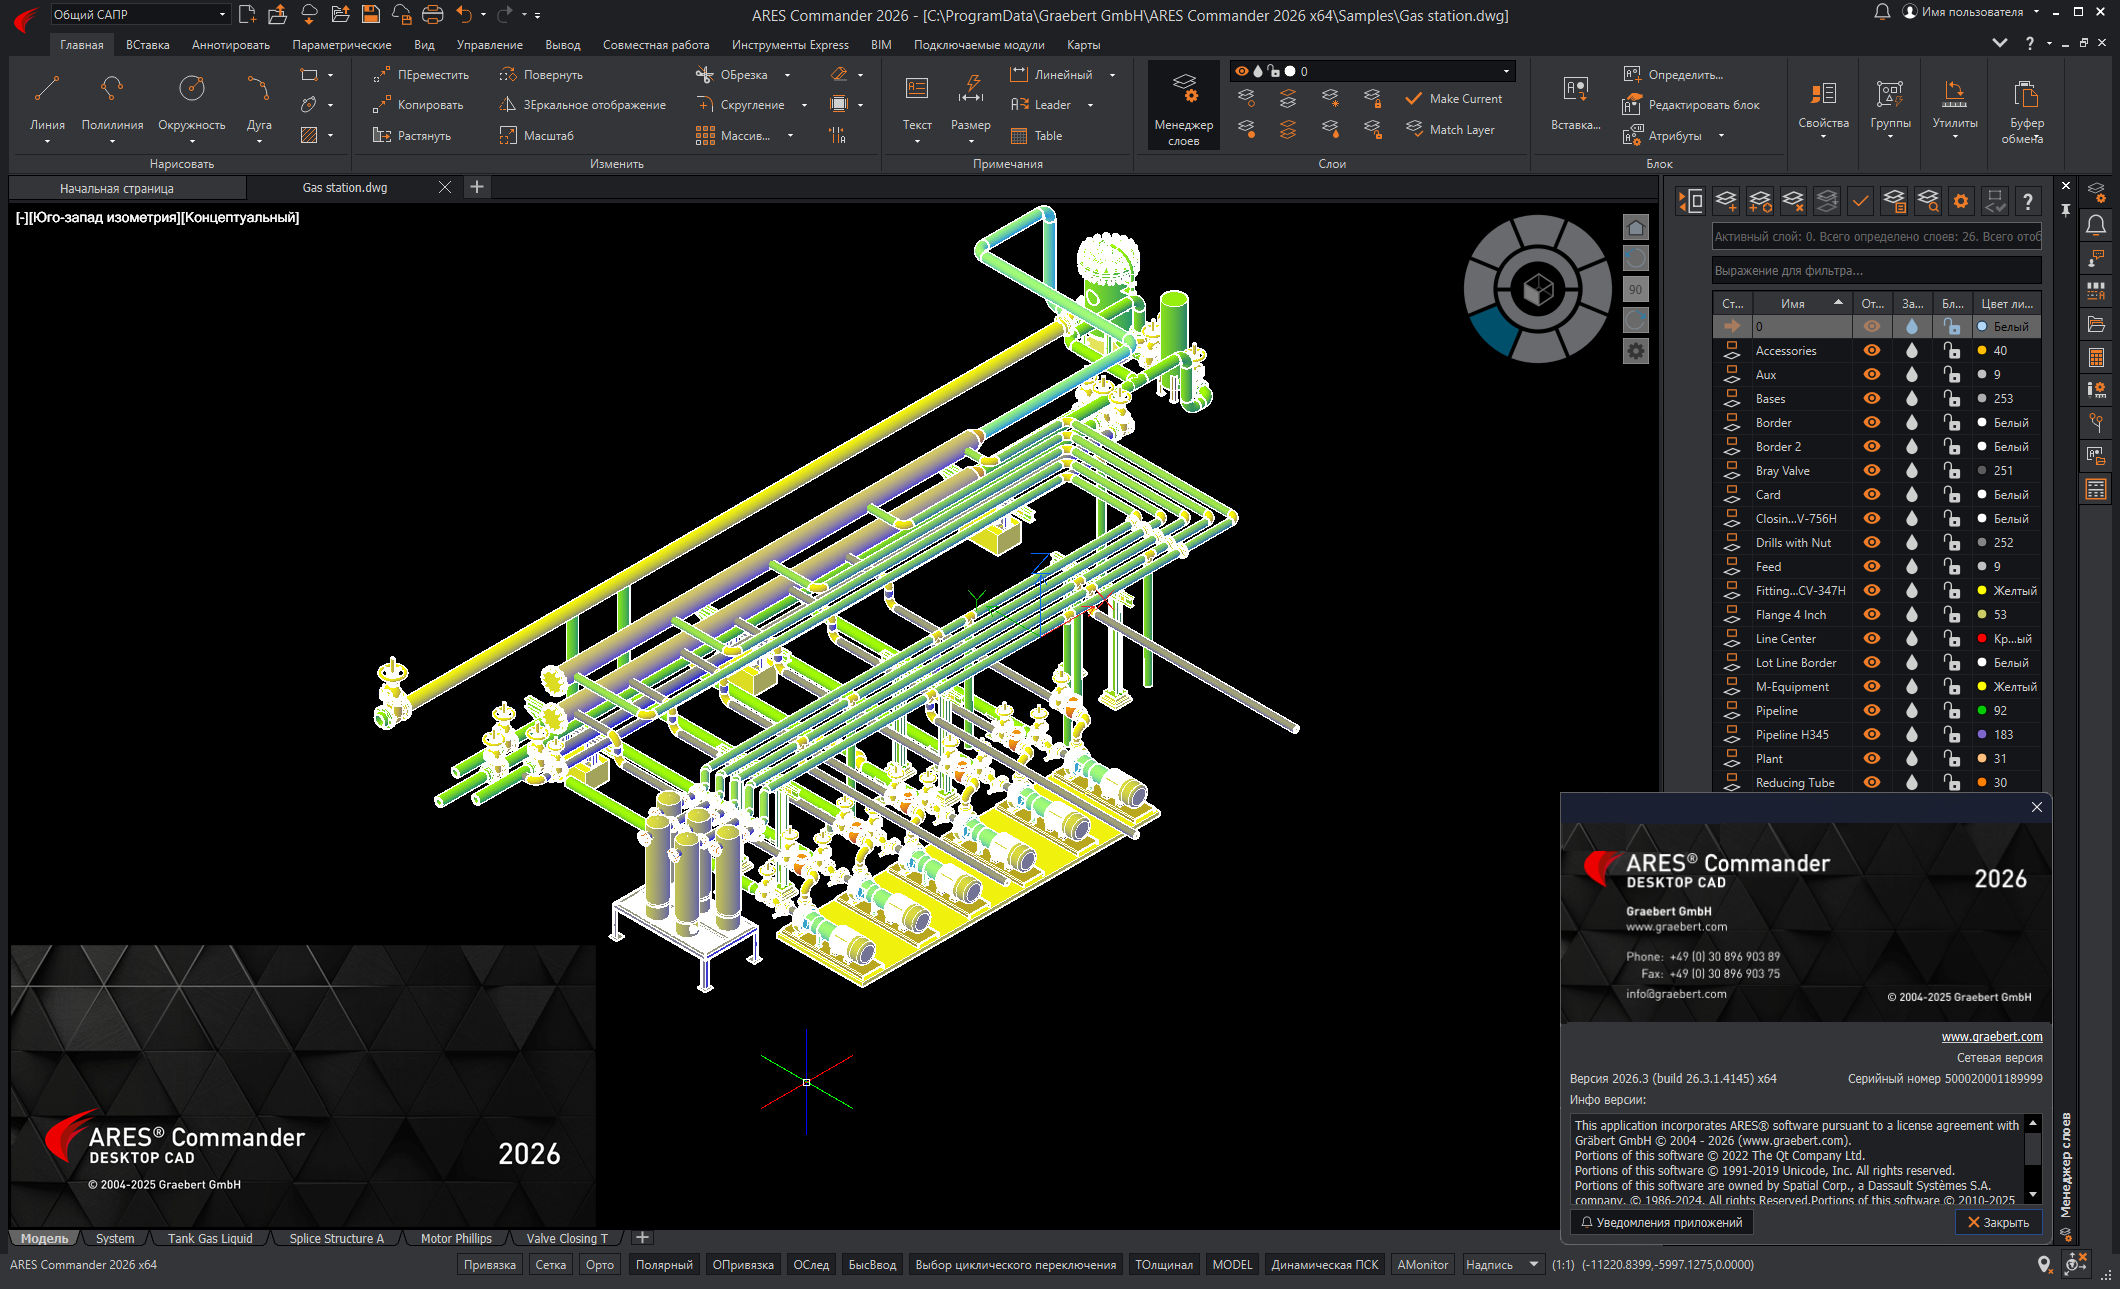Click the layer filter expression field
Image resolution: width=2120 pixels, height=1289 pixels.
[x=1875, y=271]
